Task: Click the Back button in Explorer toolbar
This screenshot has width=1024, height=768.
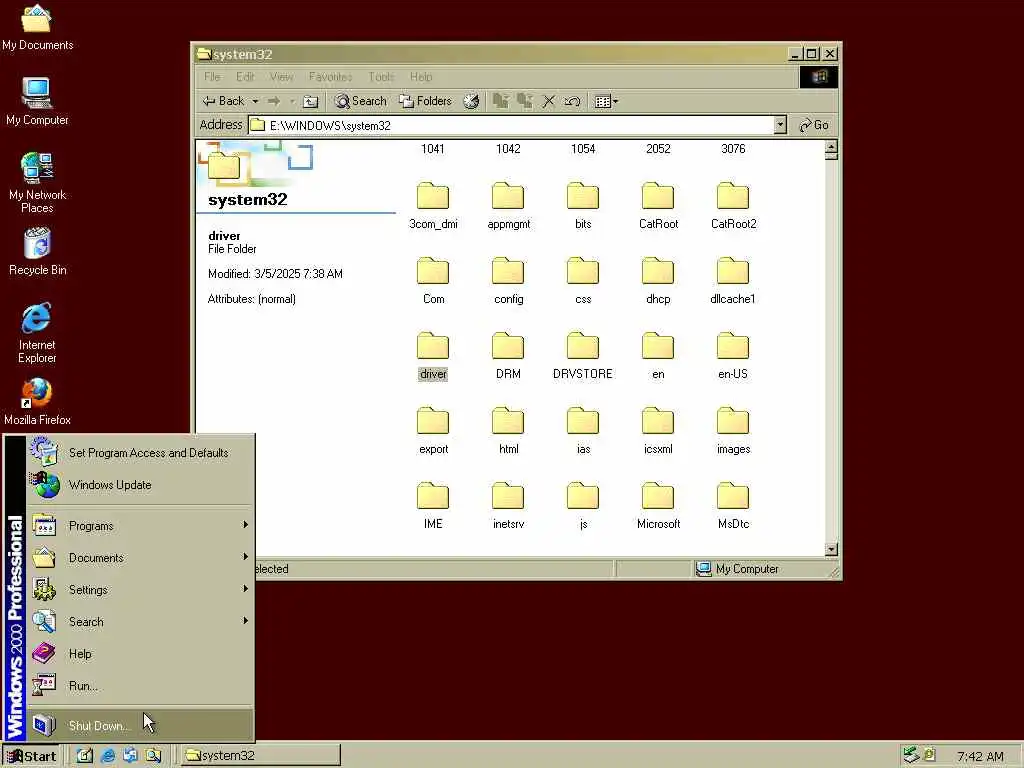Action: [x=223, y=101]
